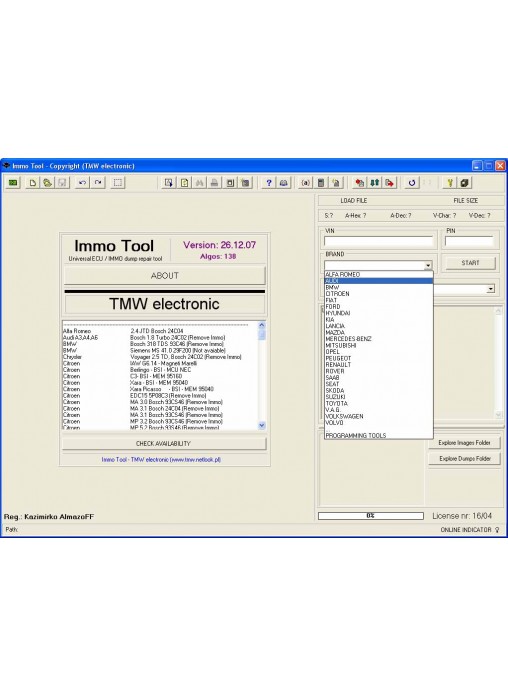Click the document-with-arrow import icon
This screenshot has width=508, height=696.
click(x=168, y=182)
